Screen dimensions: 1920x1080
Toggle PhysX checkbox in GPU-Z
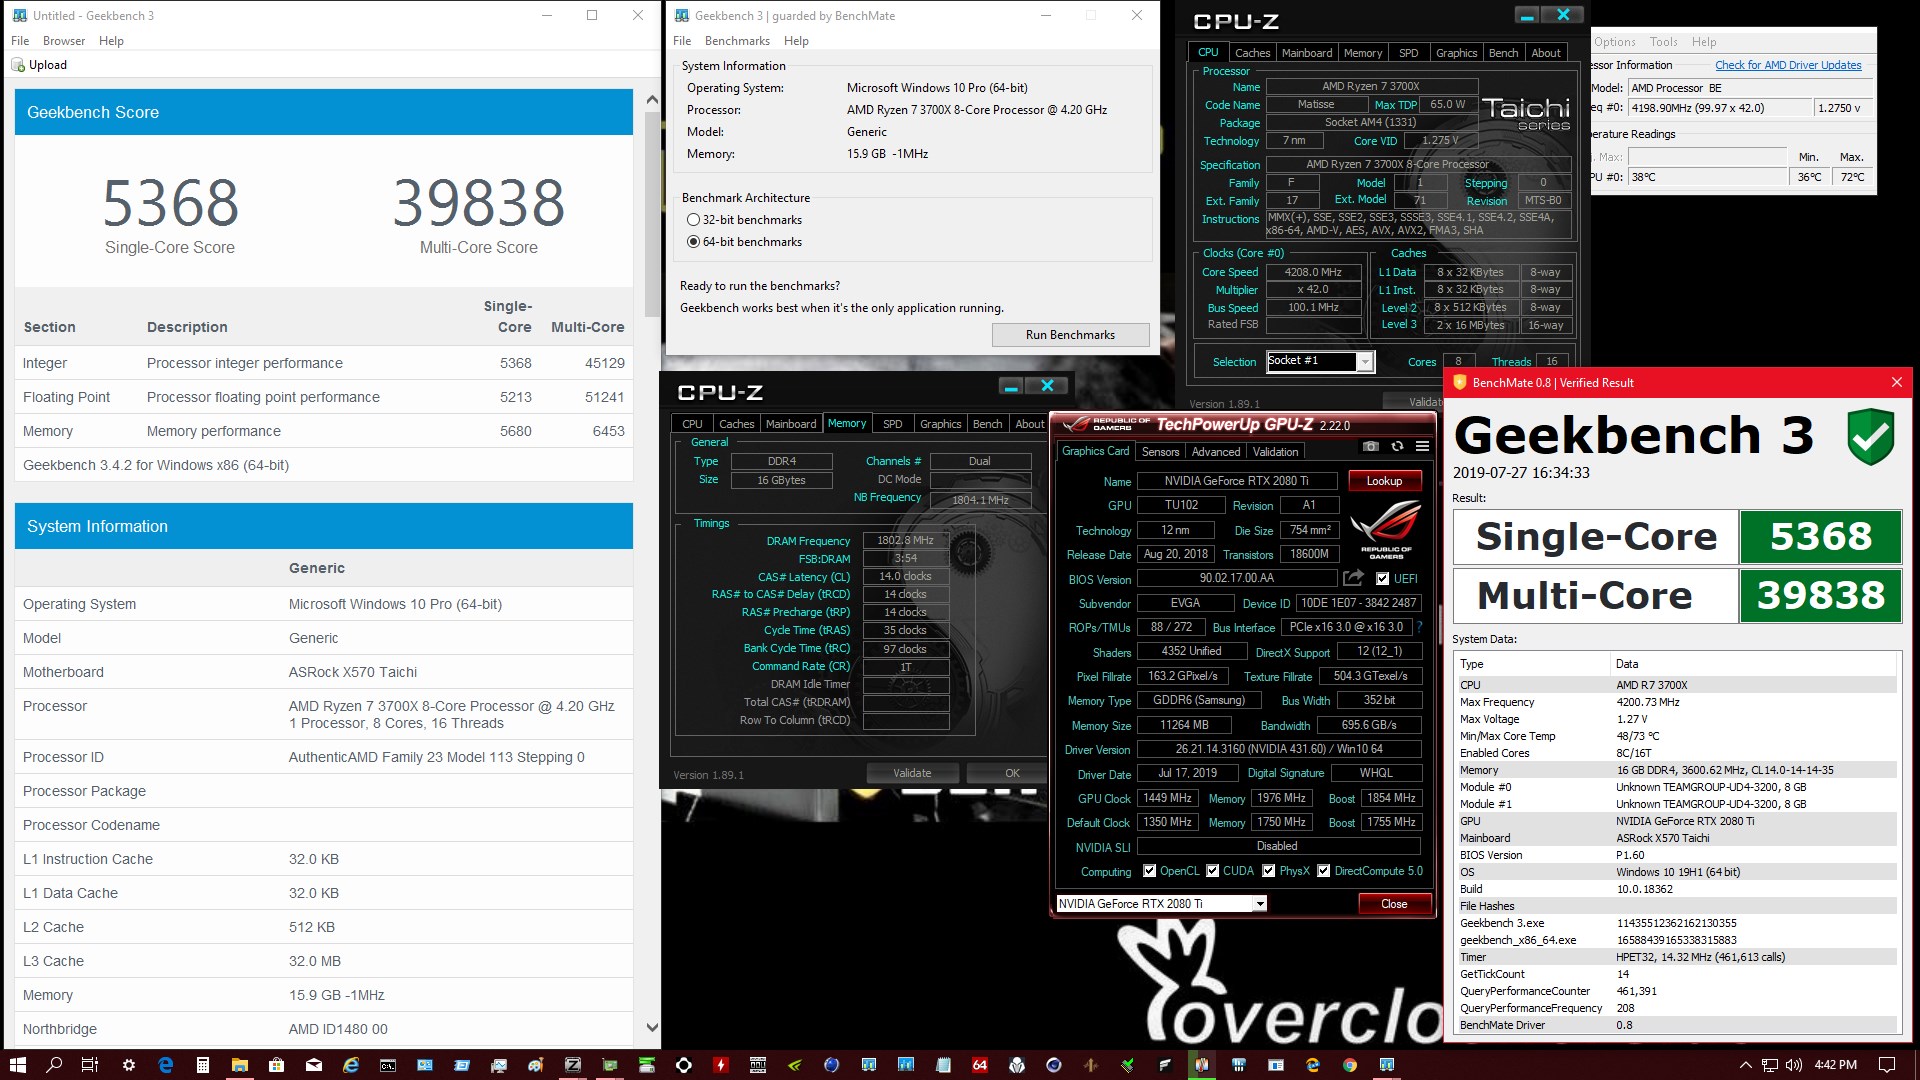pos(1269,871)
